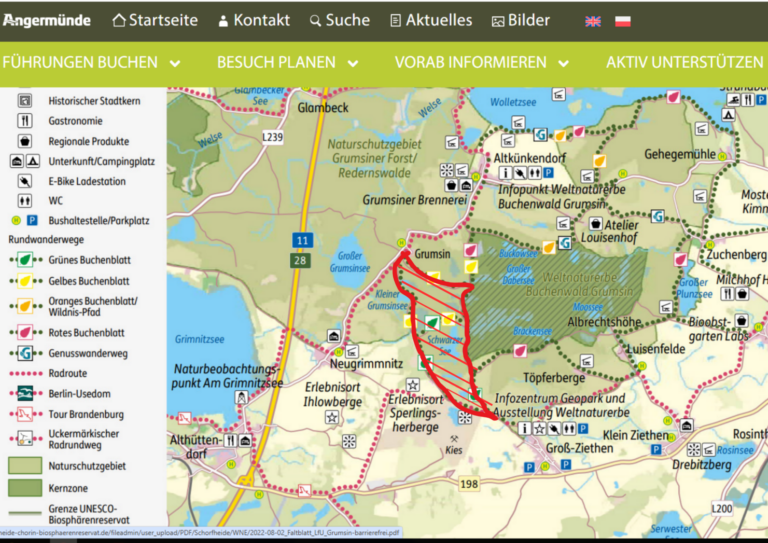768x543 pixels.
Task: Switch language with Polish flag
Action: [x=623, y=21]
